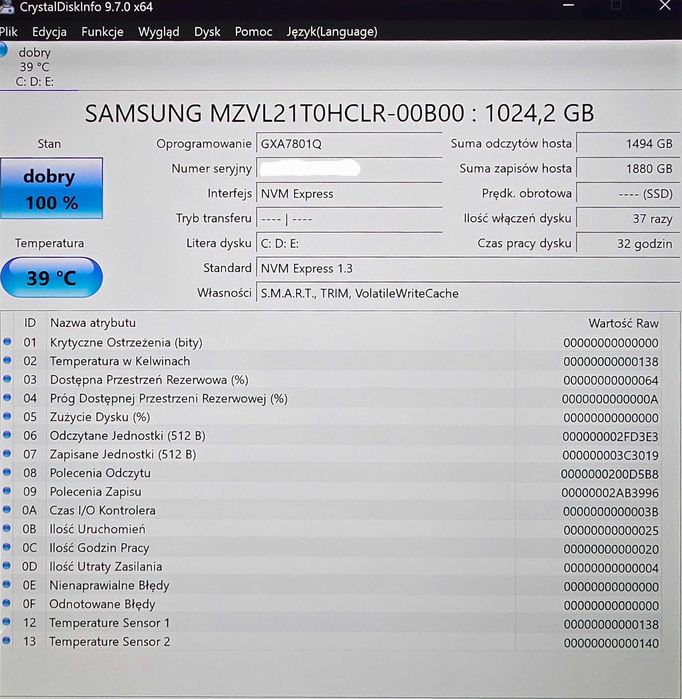Open the Dysk menu
This screenshot has width=682, height=699.
(207, 32)
